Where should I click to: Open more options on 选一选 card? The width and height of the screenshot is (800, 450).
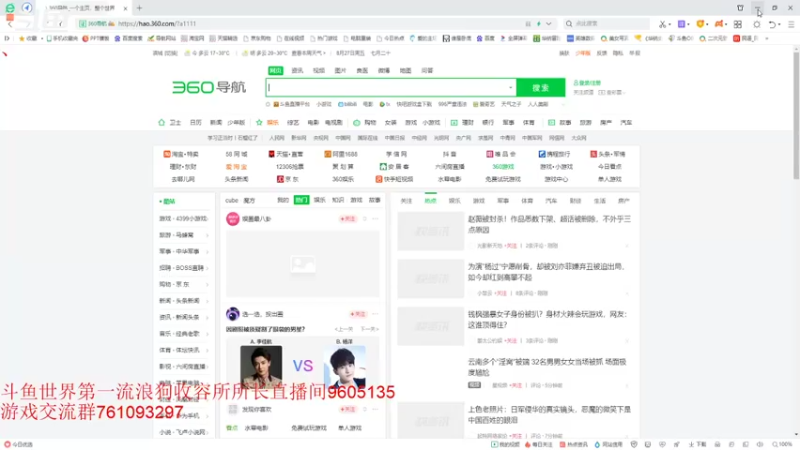pos(376,314)
